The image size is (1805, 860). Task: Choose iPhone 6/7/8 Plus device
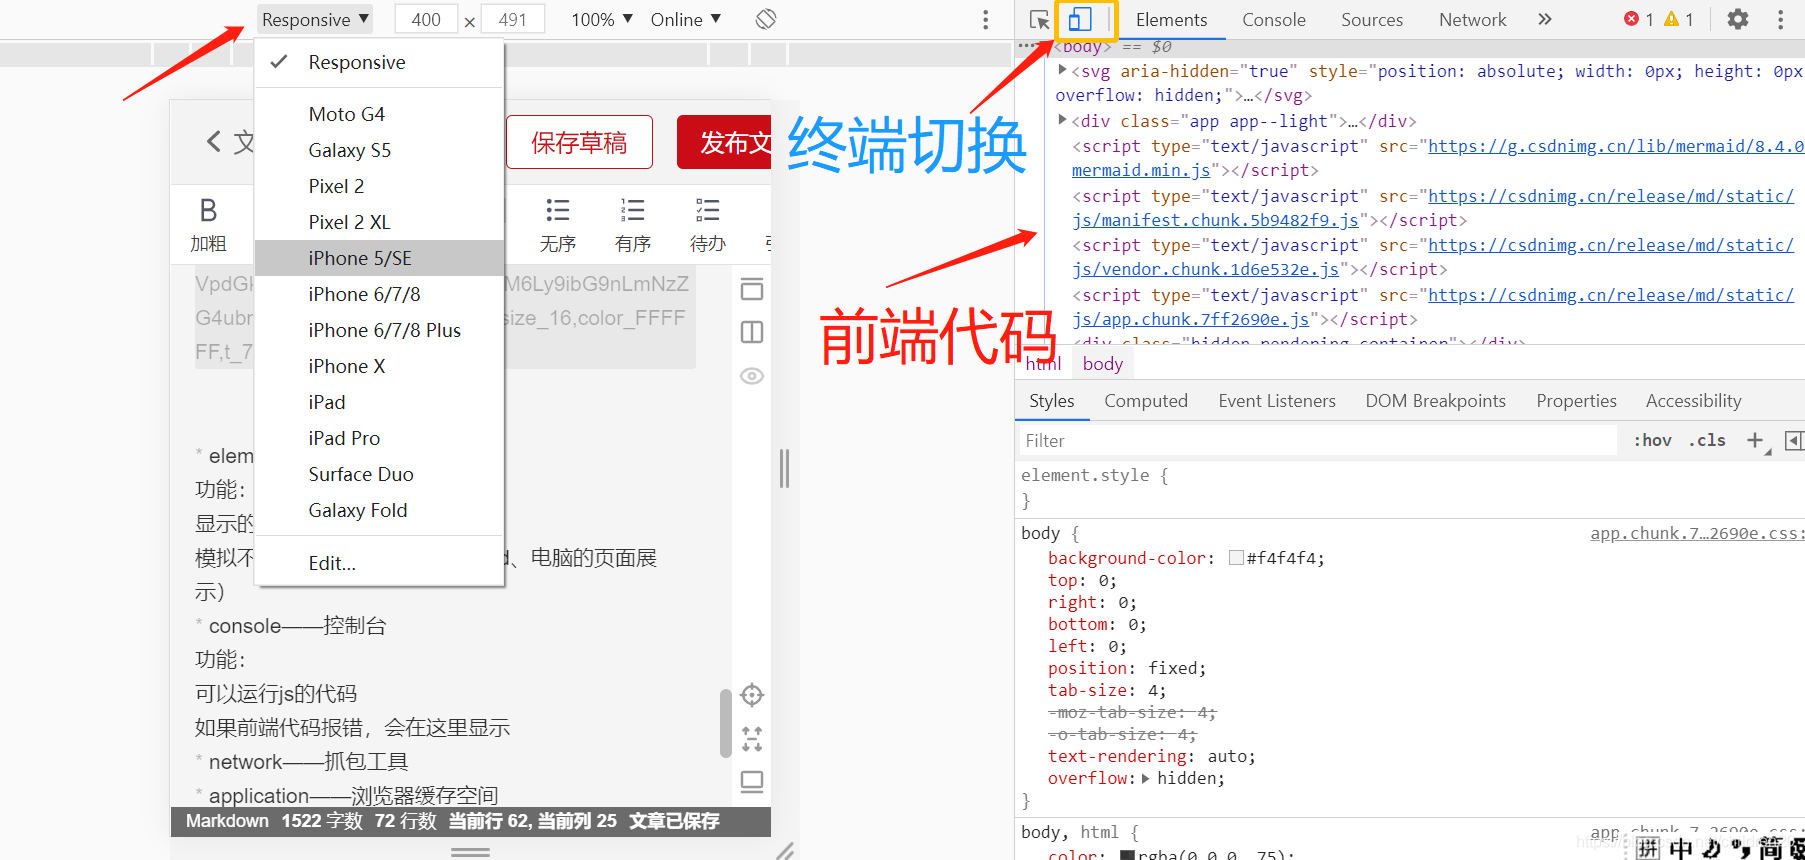379,330
